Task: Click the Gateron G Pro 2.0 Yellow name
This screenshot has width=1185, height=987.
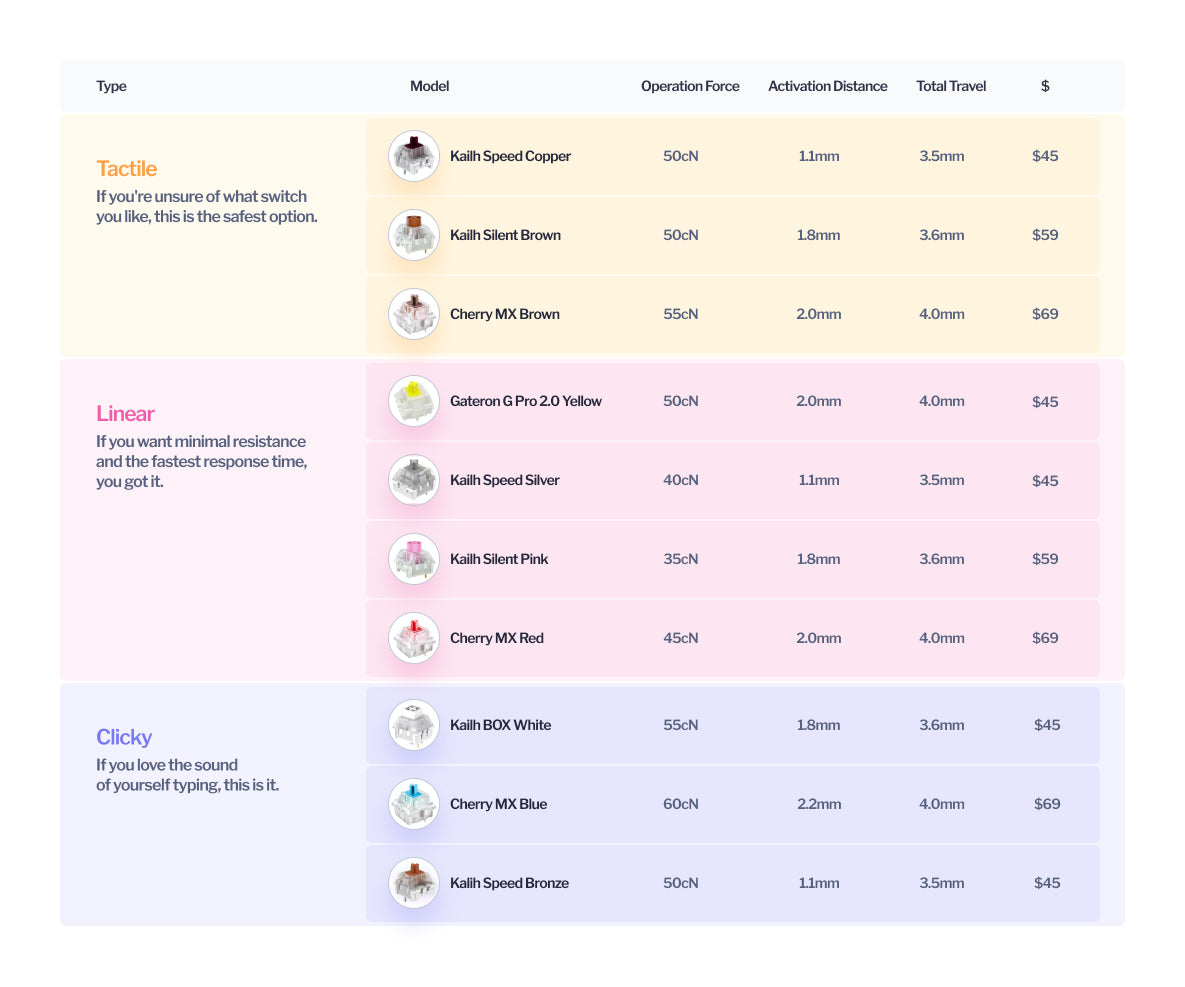Action: coord(526,401)
